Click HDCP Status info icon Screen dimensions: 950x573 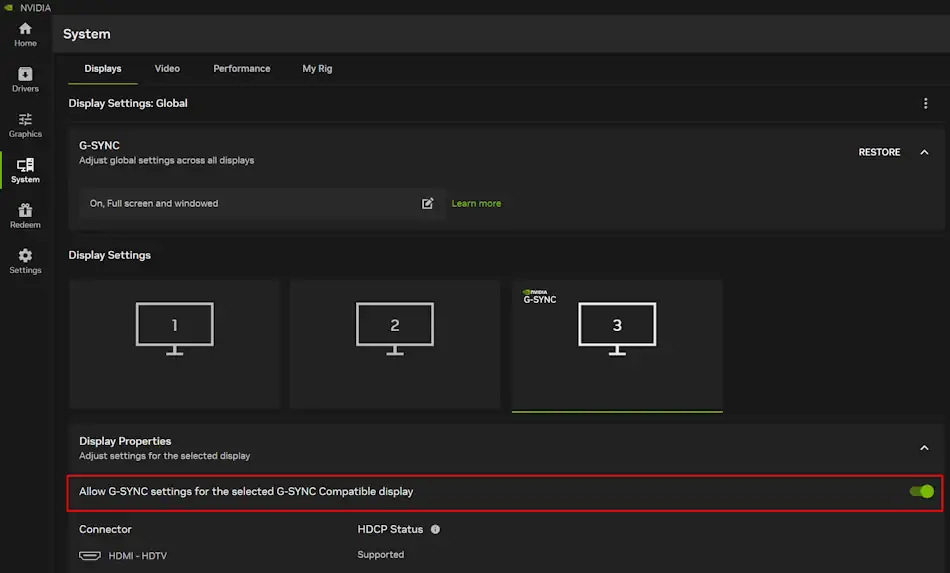436,529
